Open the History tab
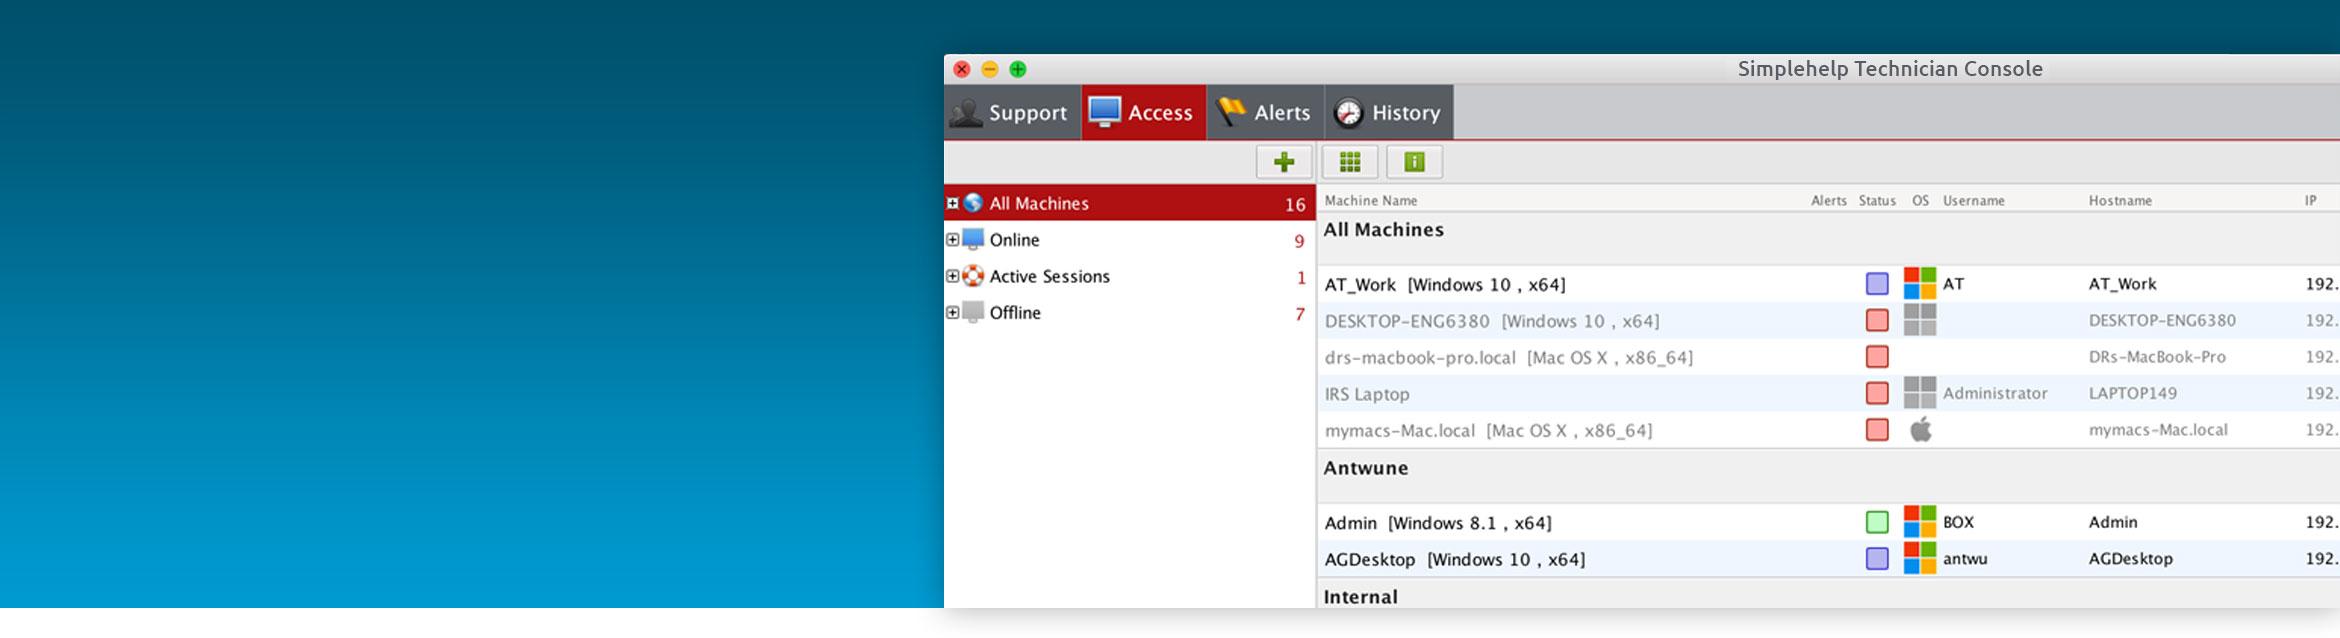The height and width of the screenshot is (638, 2340). (x=1389, y=112)
